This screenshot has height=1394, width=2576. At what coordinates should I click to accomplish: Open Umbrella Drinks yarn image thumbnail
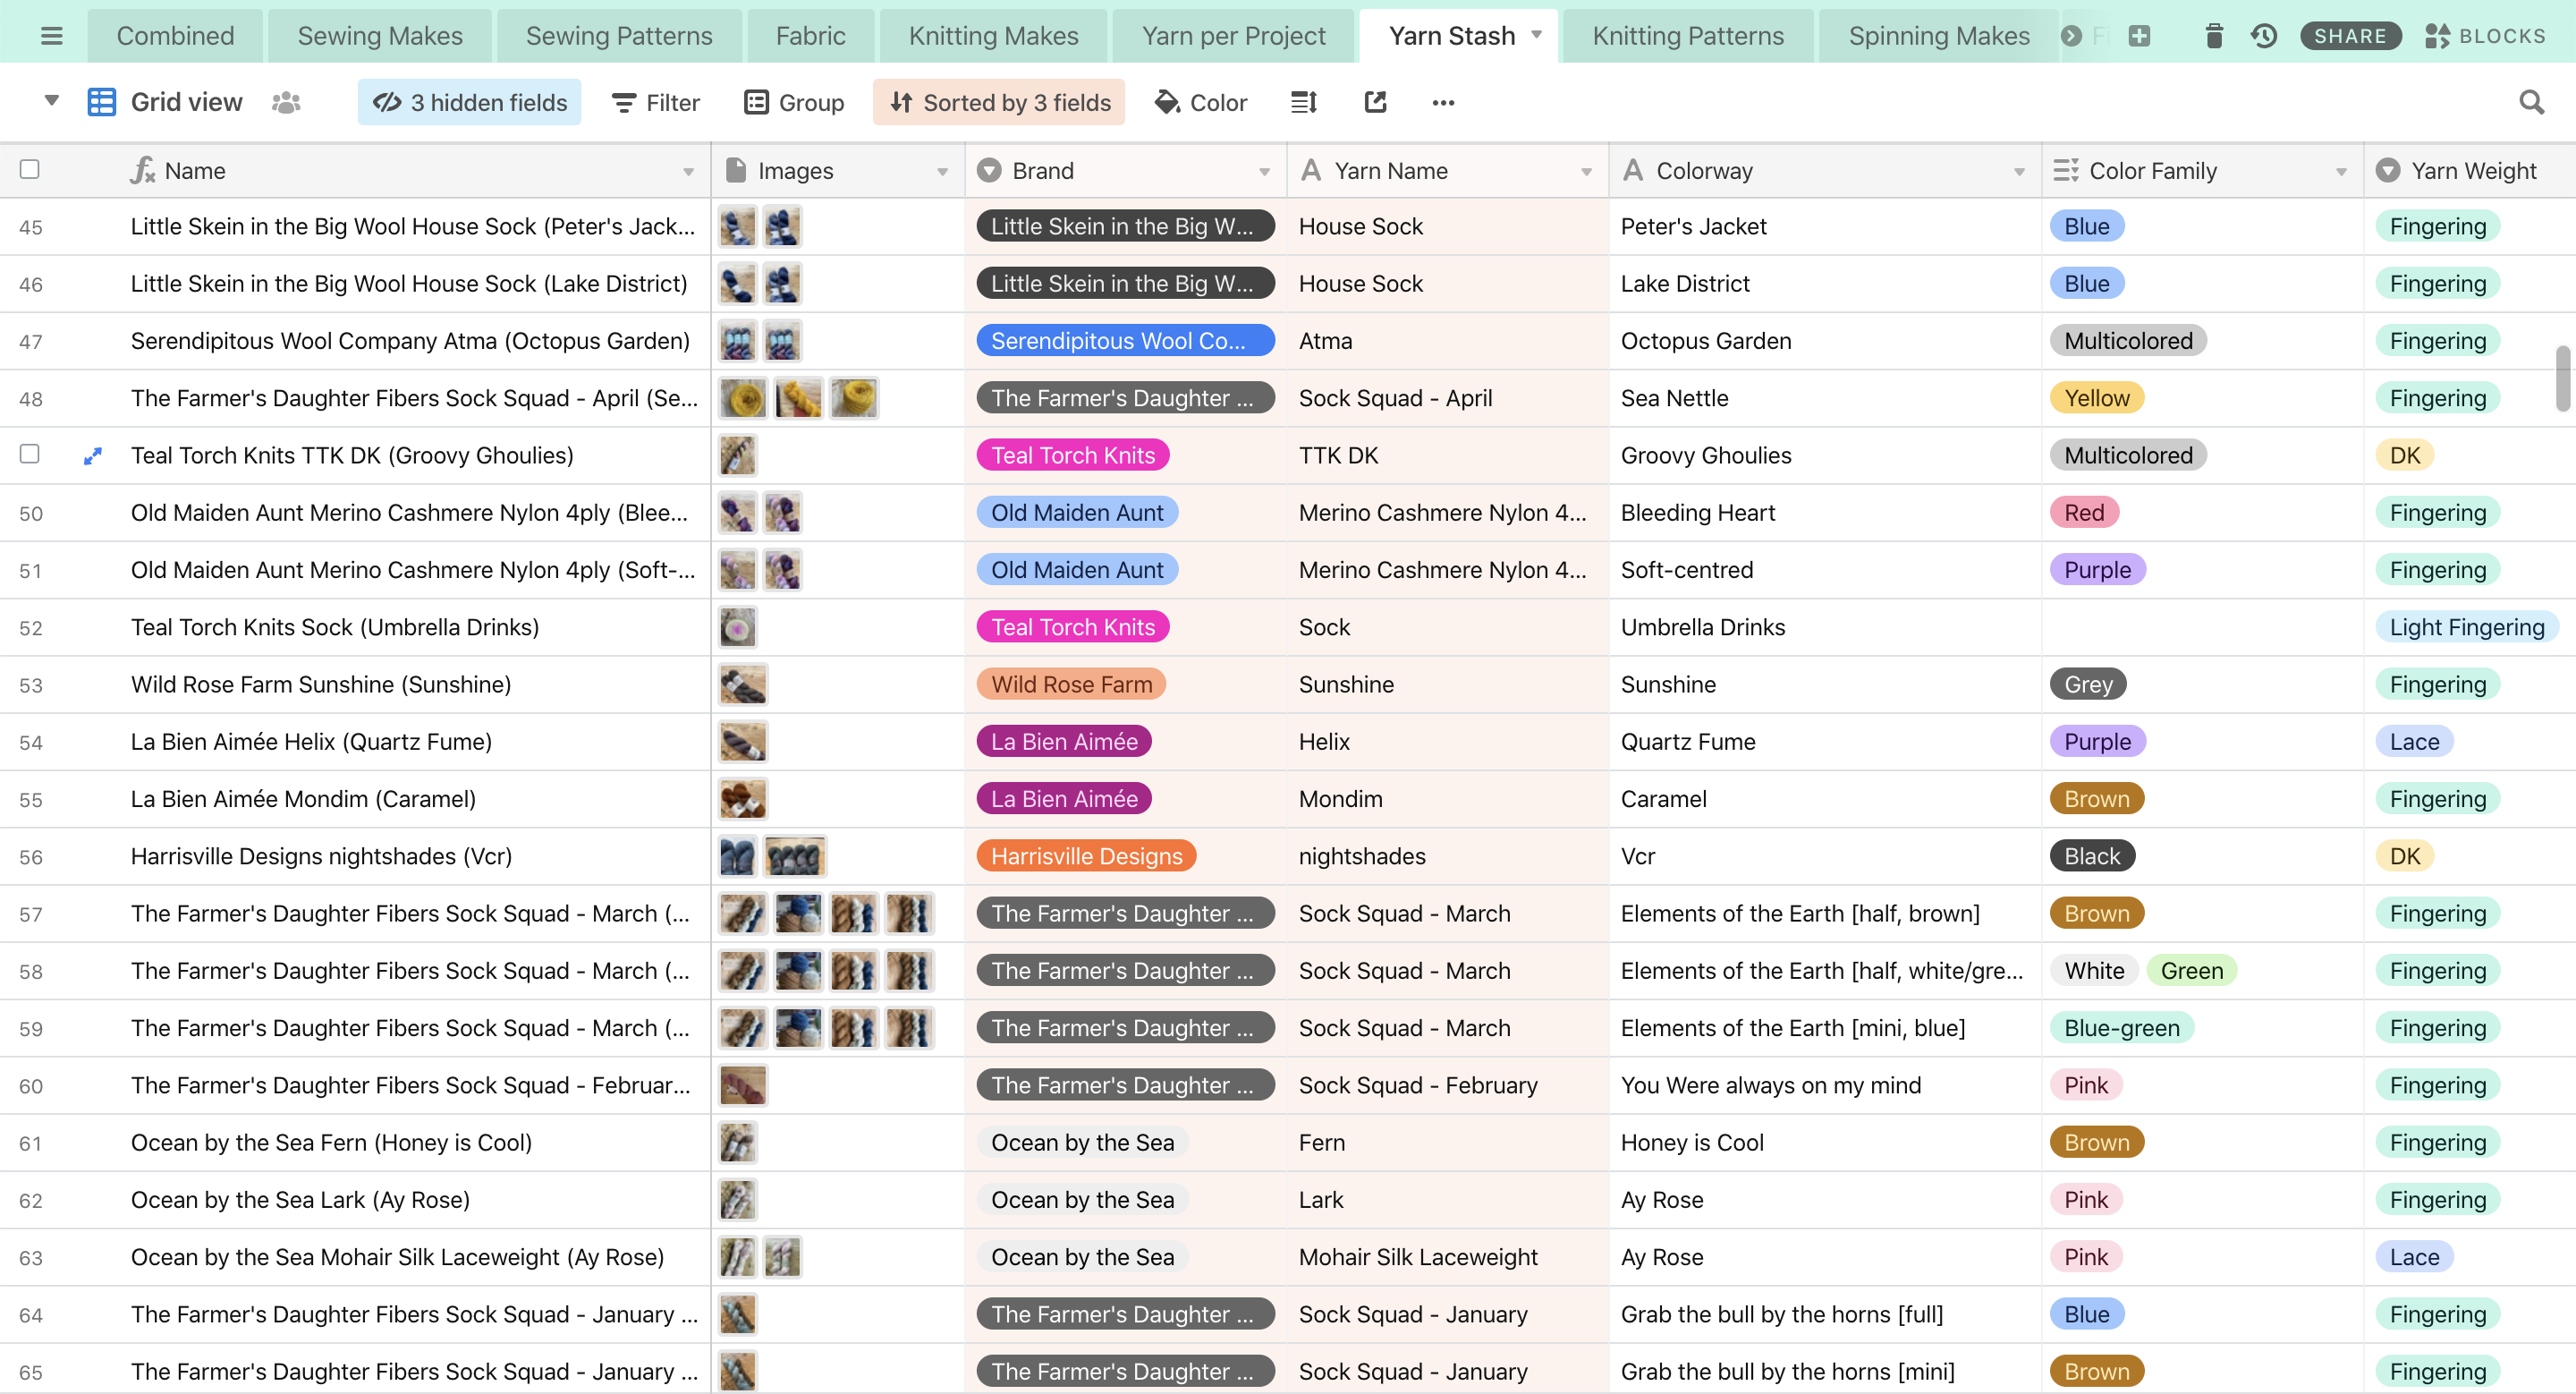(x=737, y=627)
